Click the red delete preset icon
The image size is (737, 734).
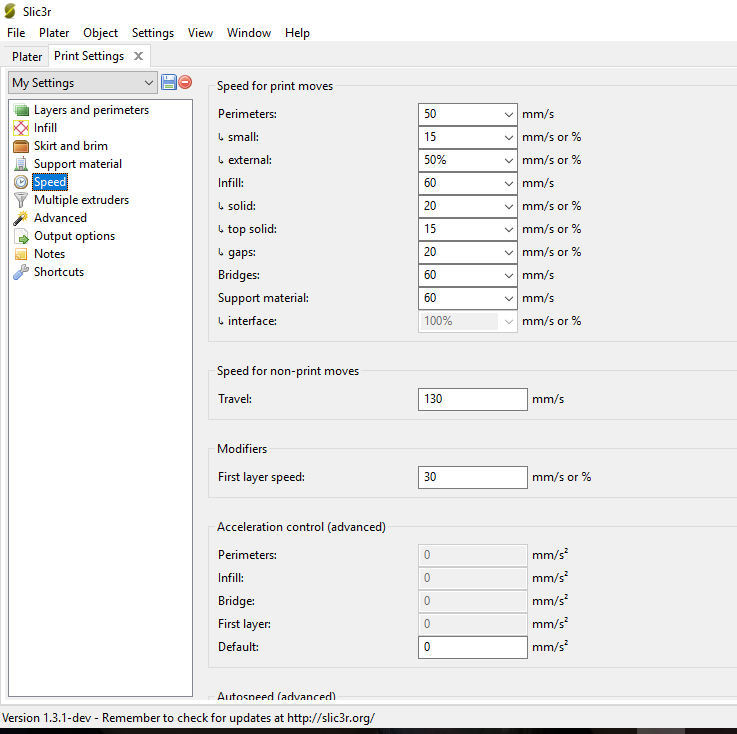pyautogui.click(x=185, y=82)
